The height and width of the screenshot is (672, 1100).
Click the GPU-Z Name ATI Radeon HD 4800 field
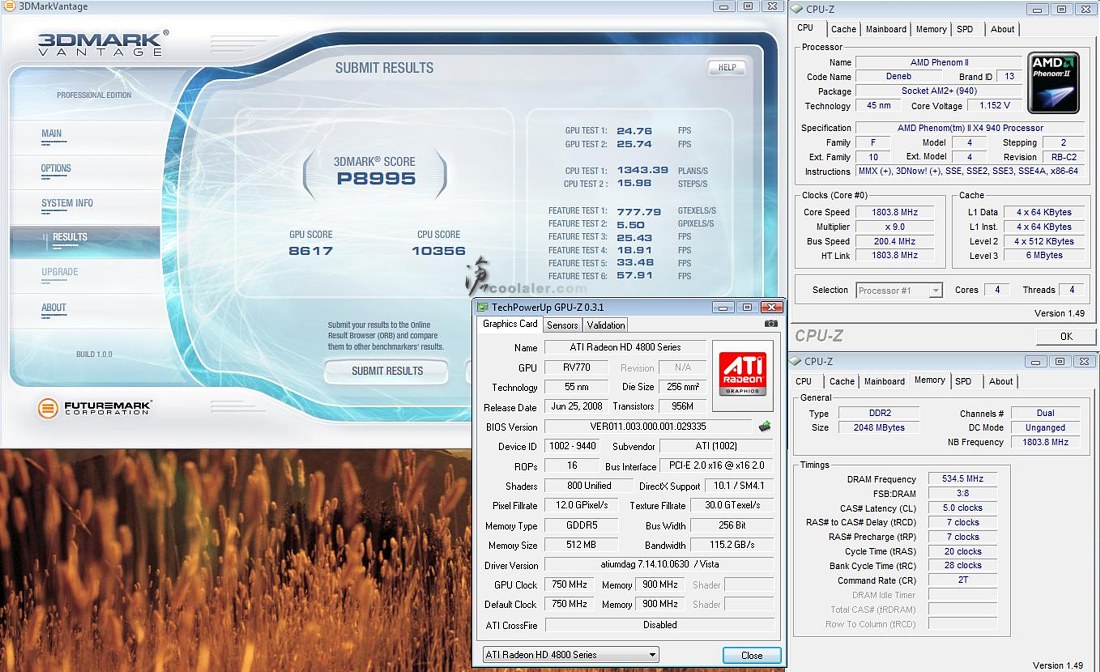pyautogui.click(x=625, y=347)
